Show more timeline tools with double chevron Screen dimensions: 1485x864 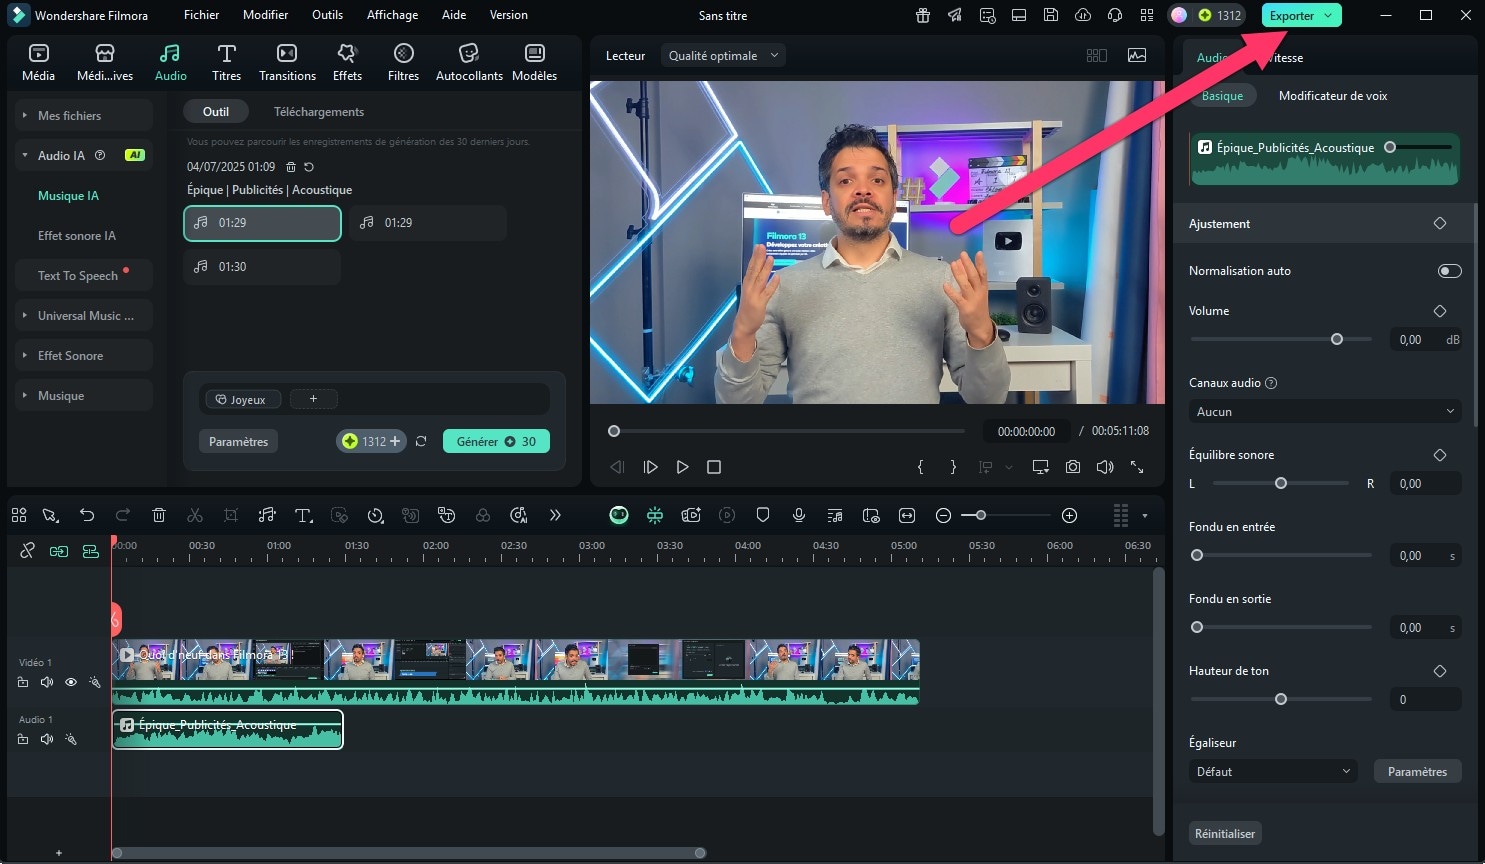[x=555, y=515]
